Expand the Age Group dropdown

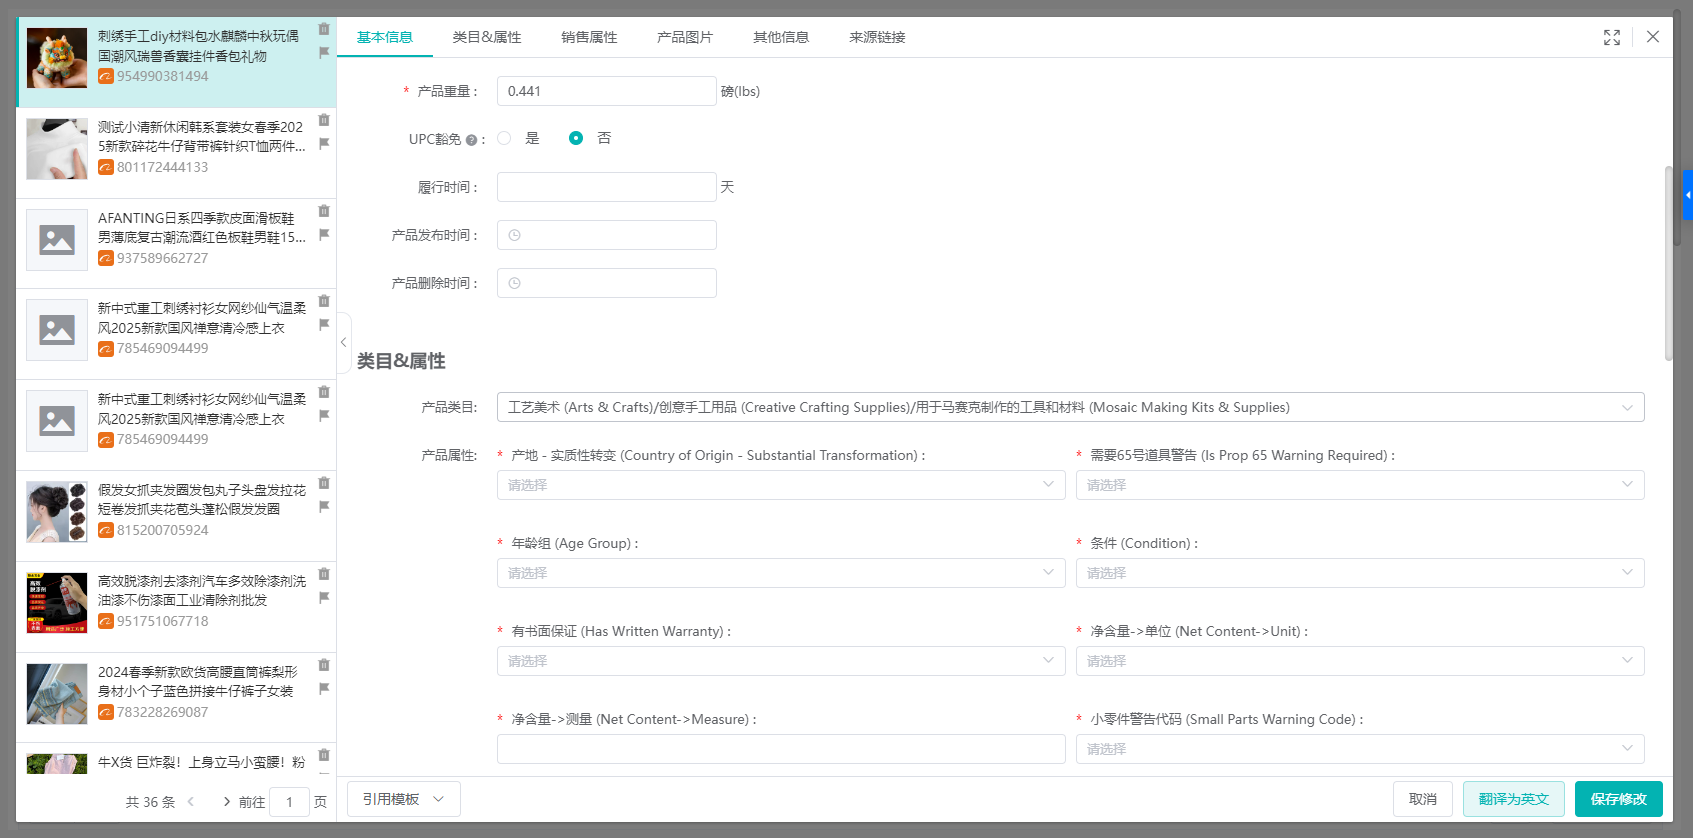tap(780, 573)
